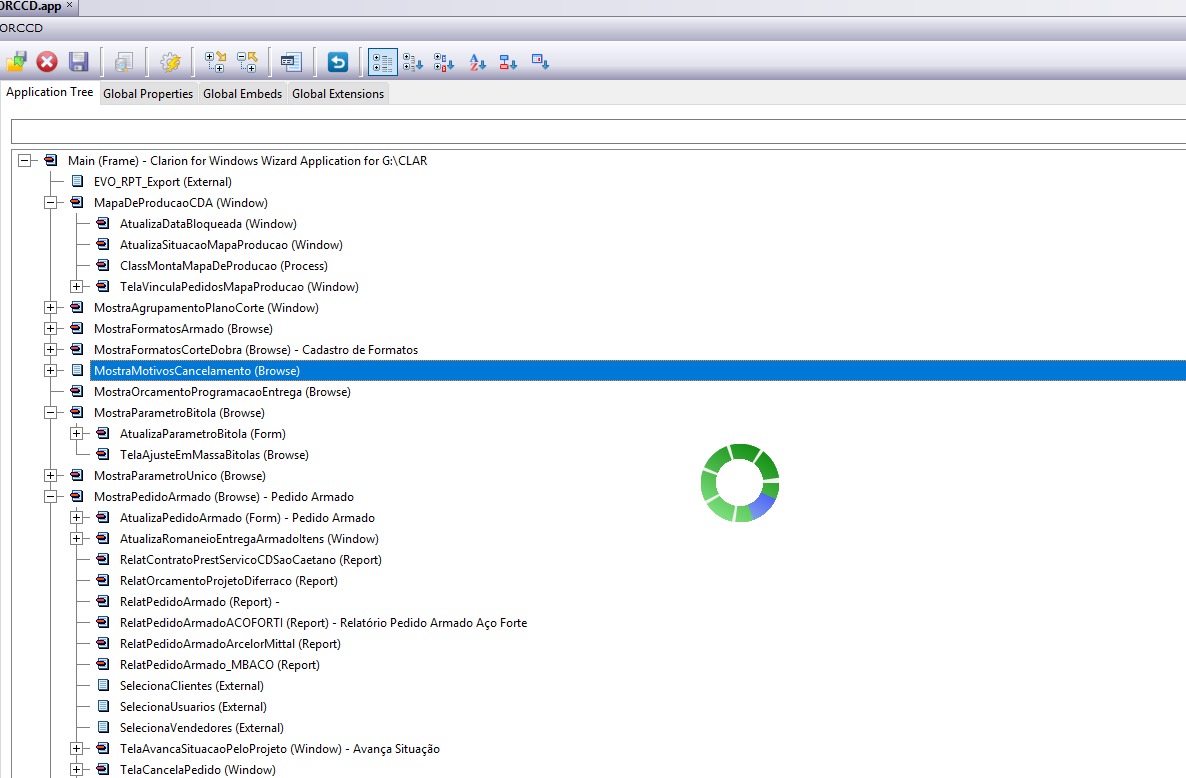Collapse the MapaDeProducaoCDA tree node
The width and height of the screenshot is (1186, 778).
[x=50, y=203]
